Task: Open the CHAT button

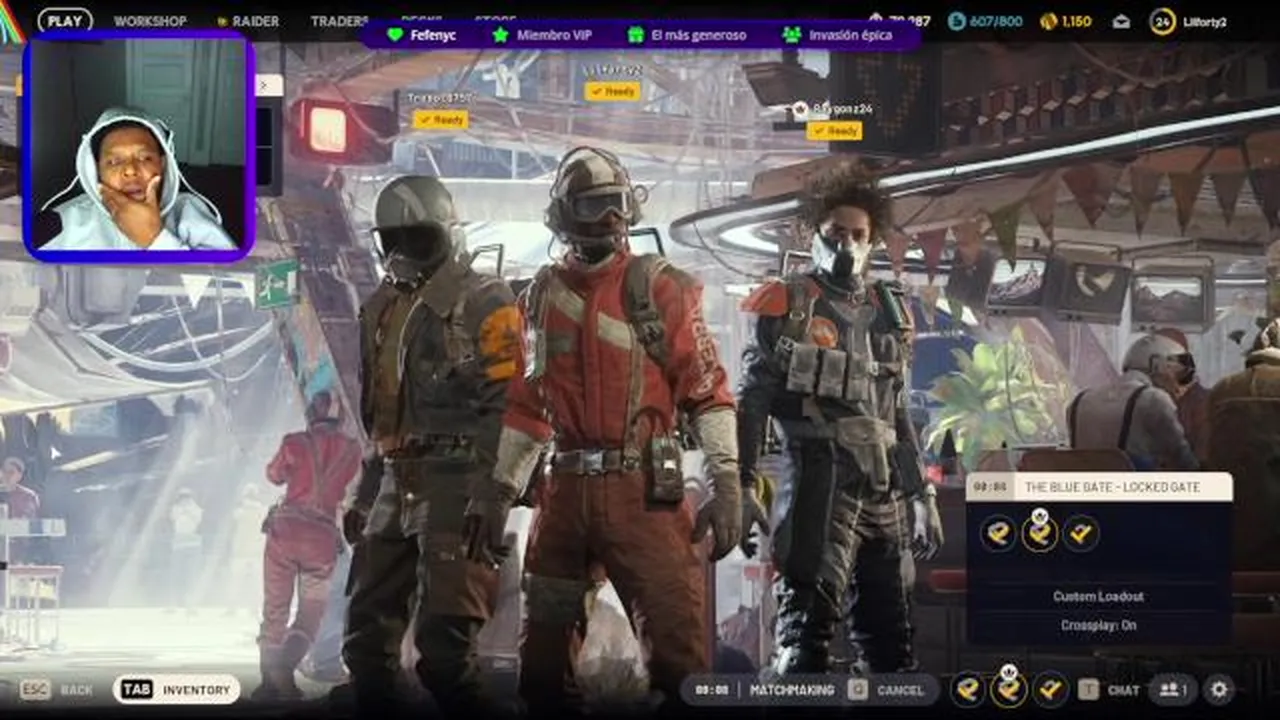Action: pos(1111,690)
